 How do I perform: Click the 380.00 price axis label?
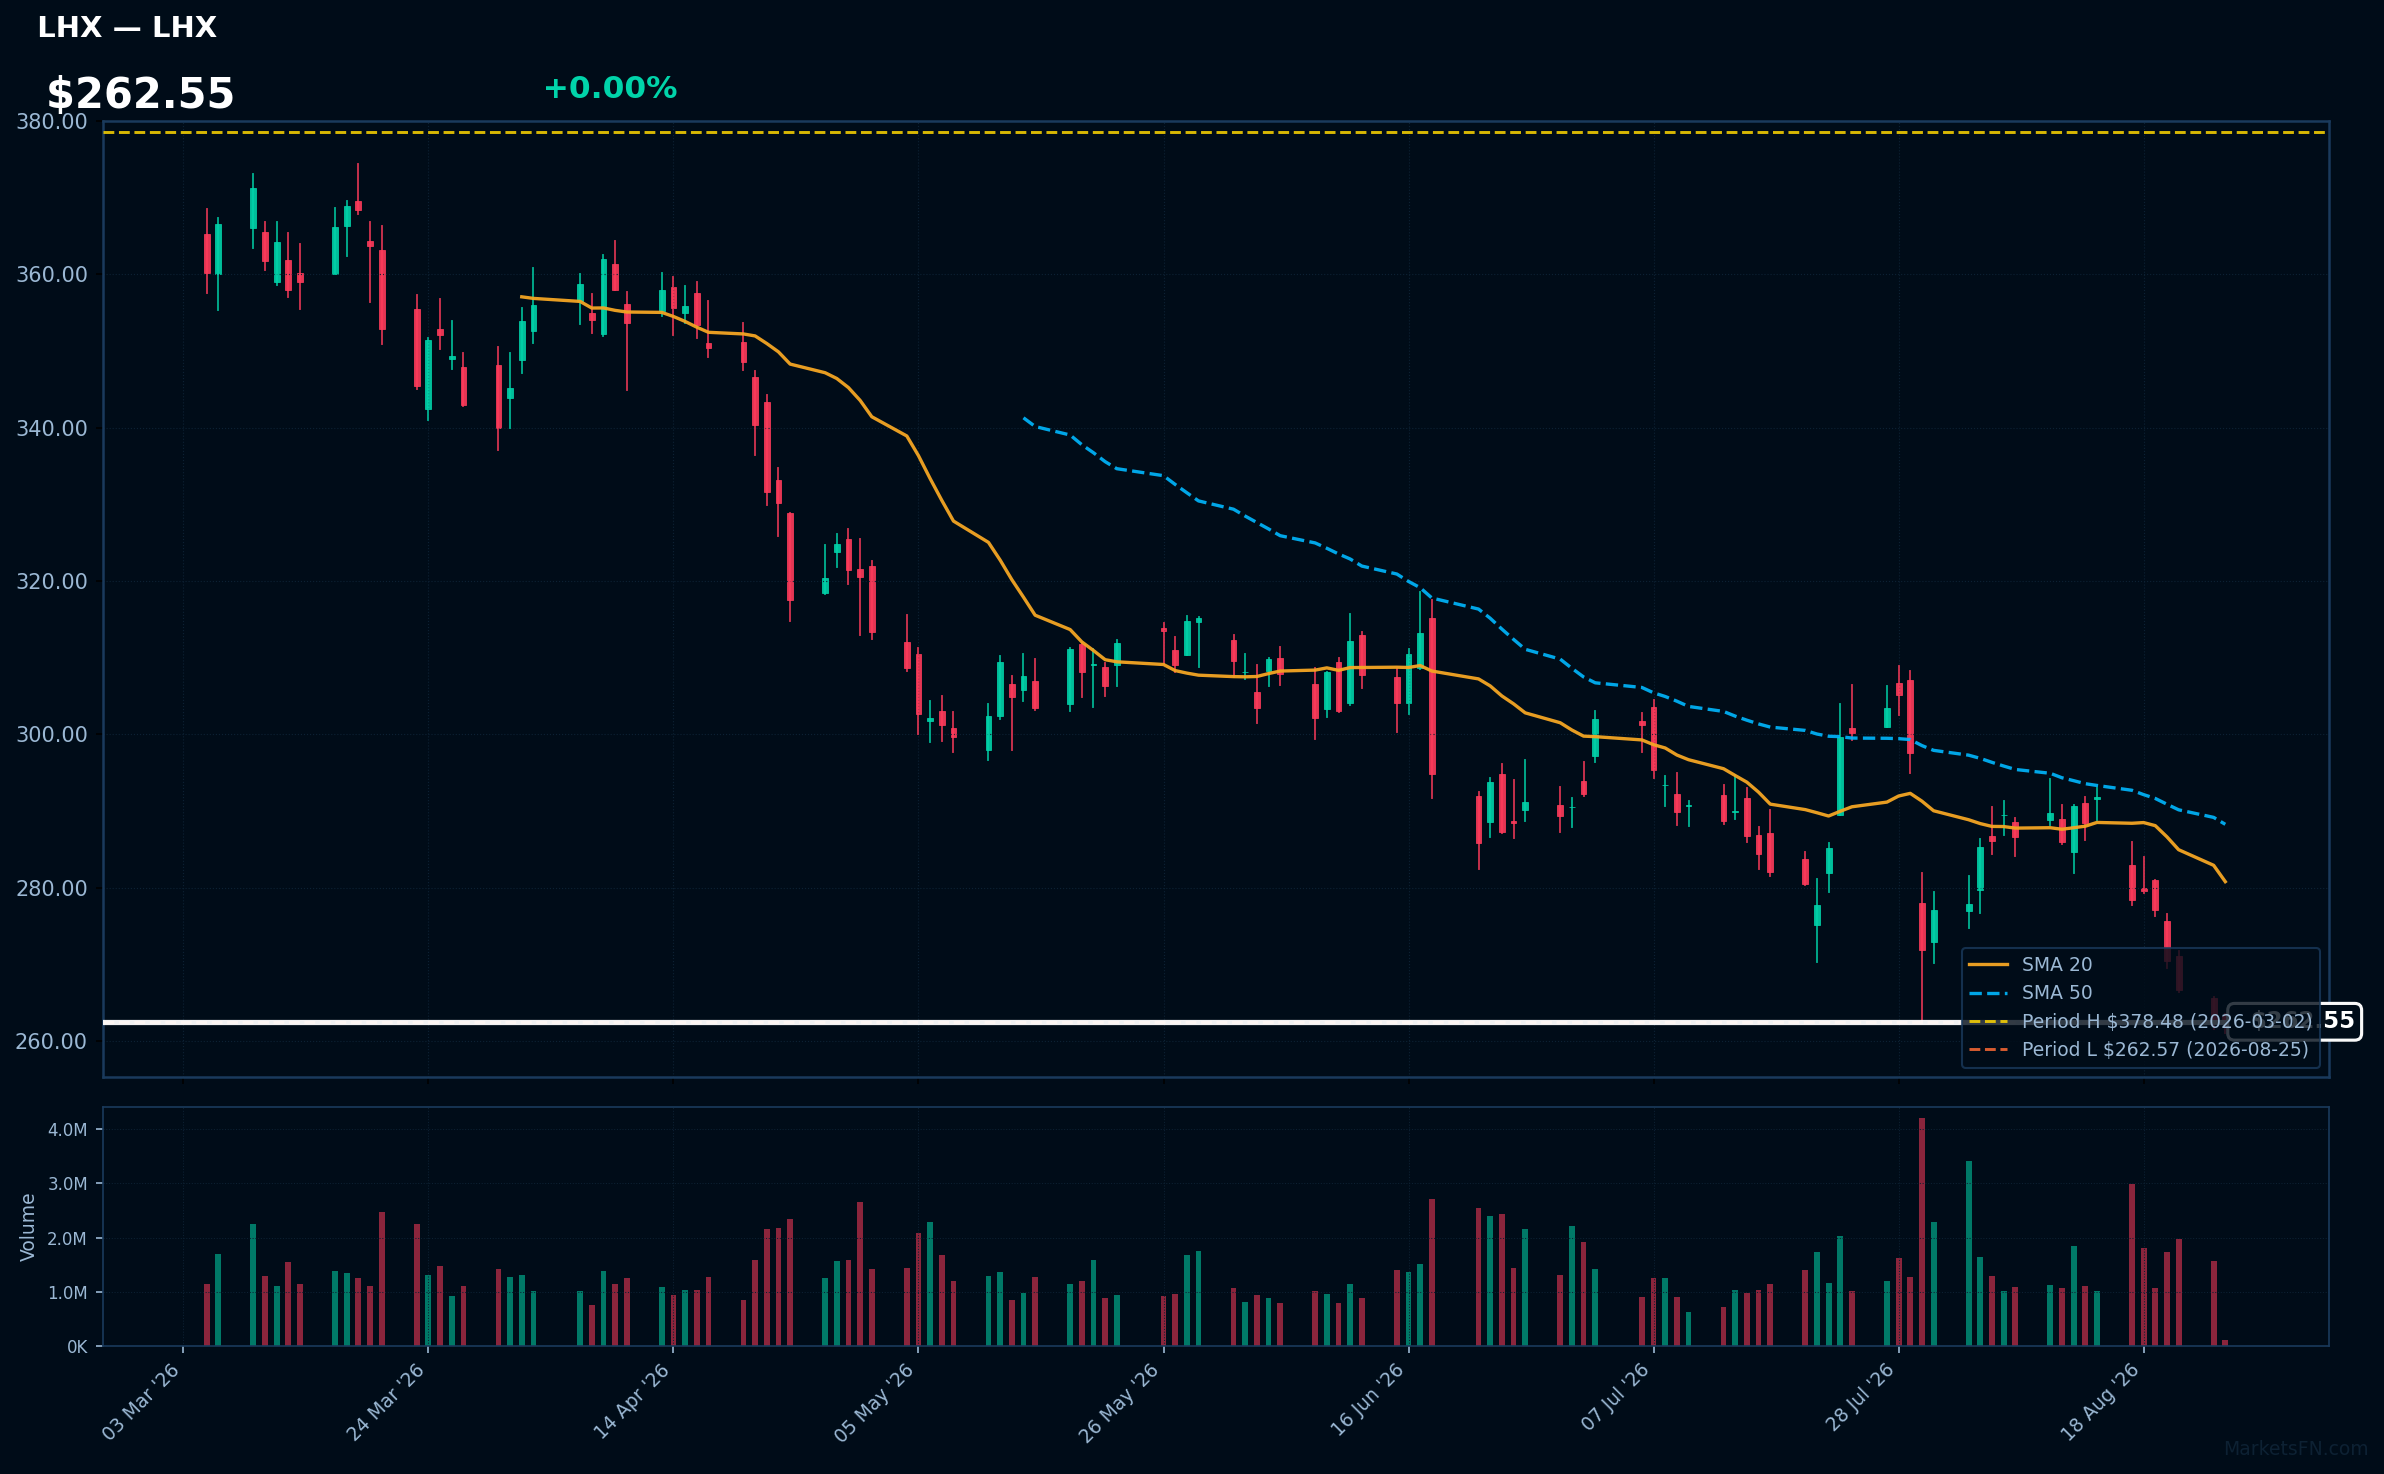[52, 122]
